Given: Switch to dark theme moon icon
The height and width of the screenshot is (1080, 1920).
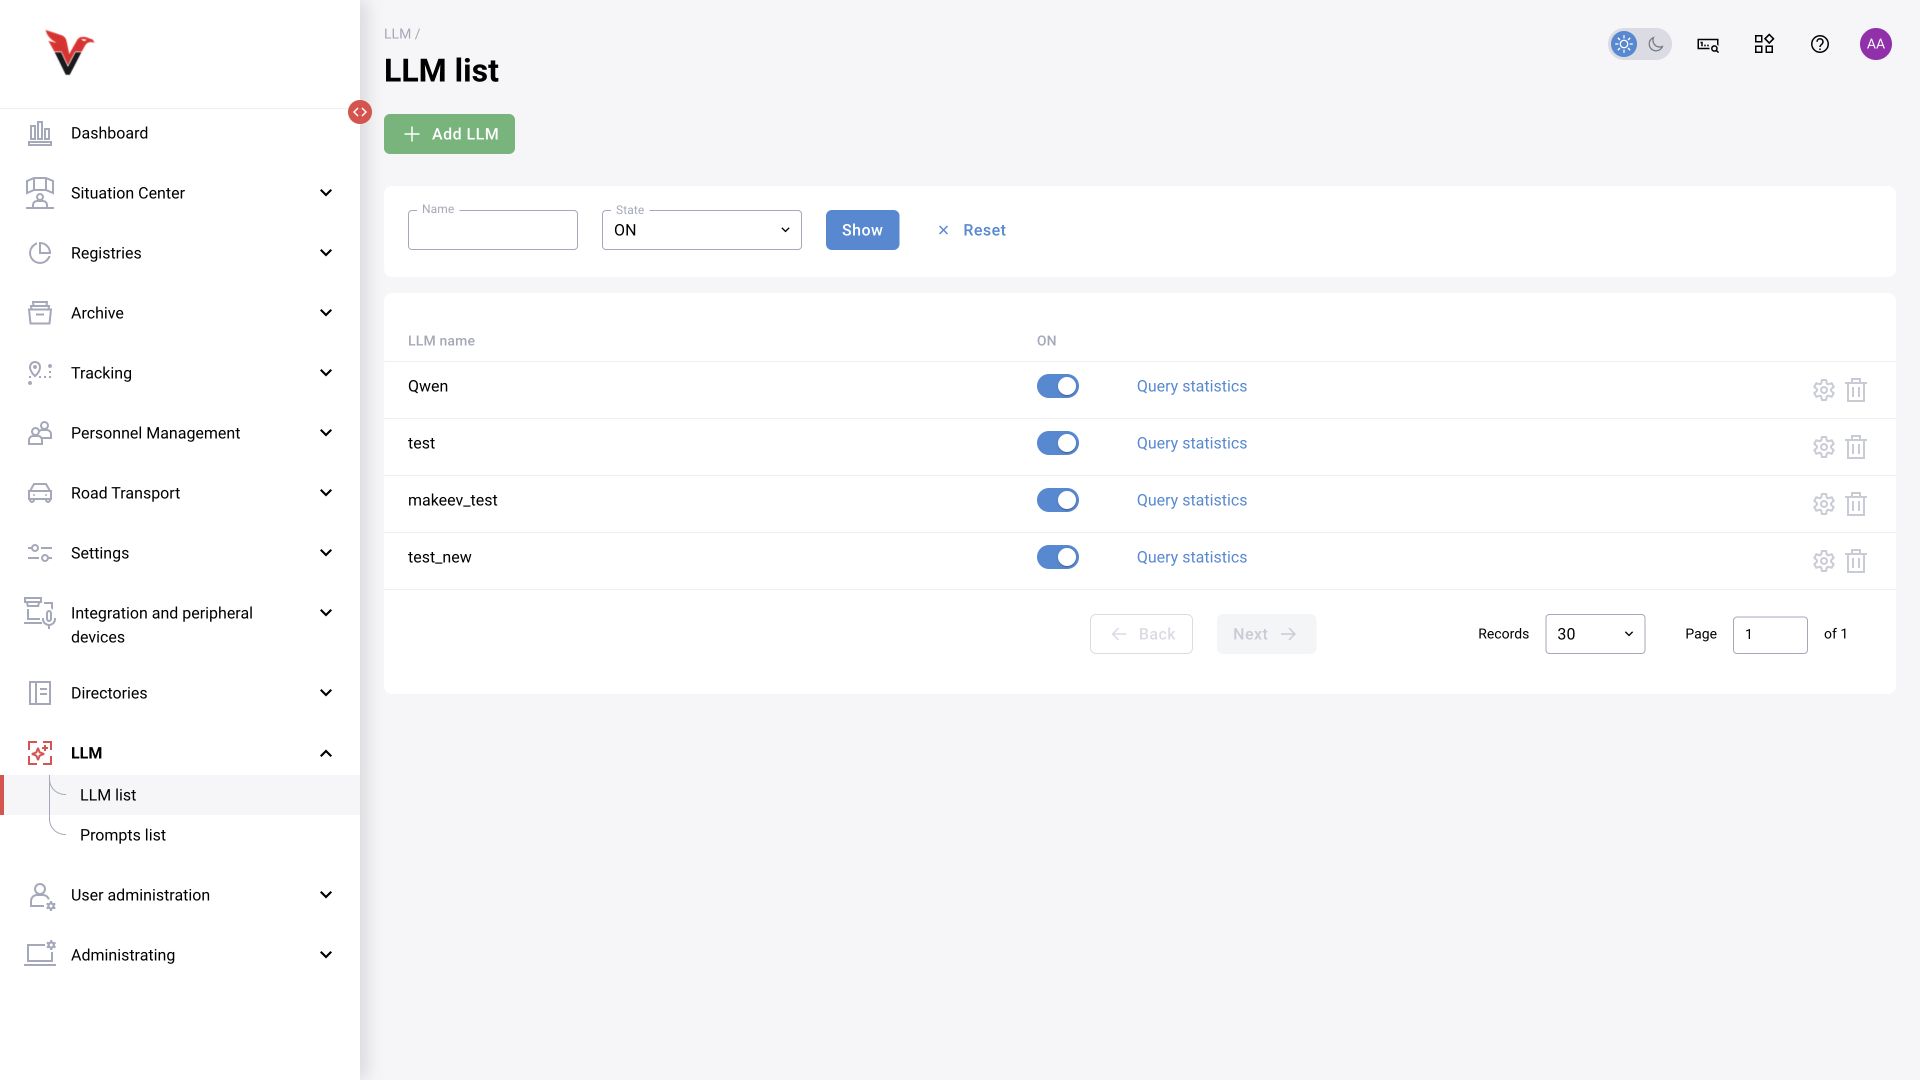Looking at the screenshot, I should [1656, 44].
